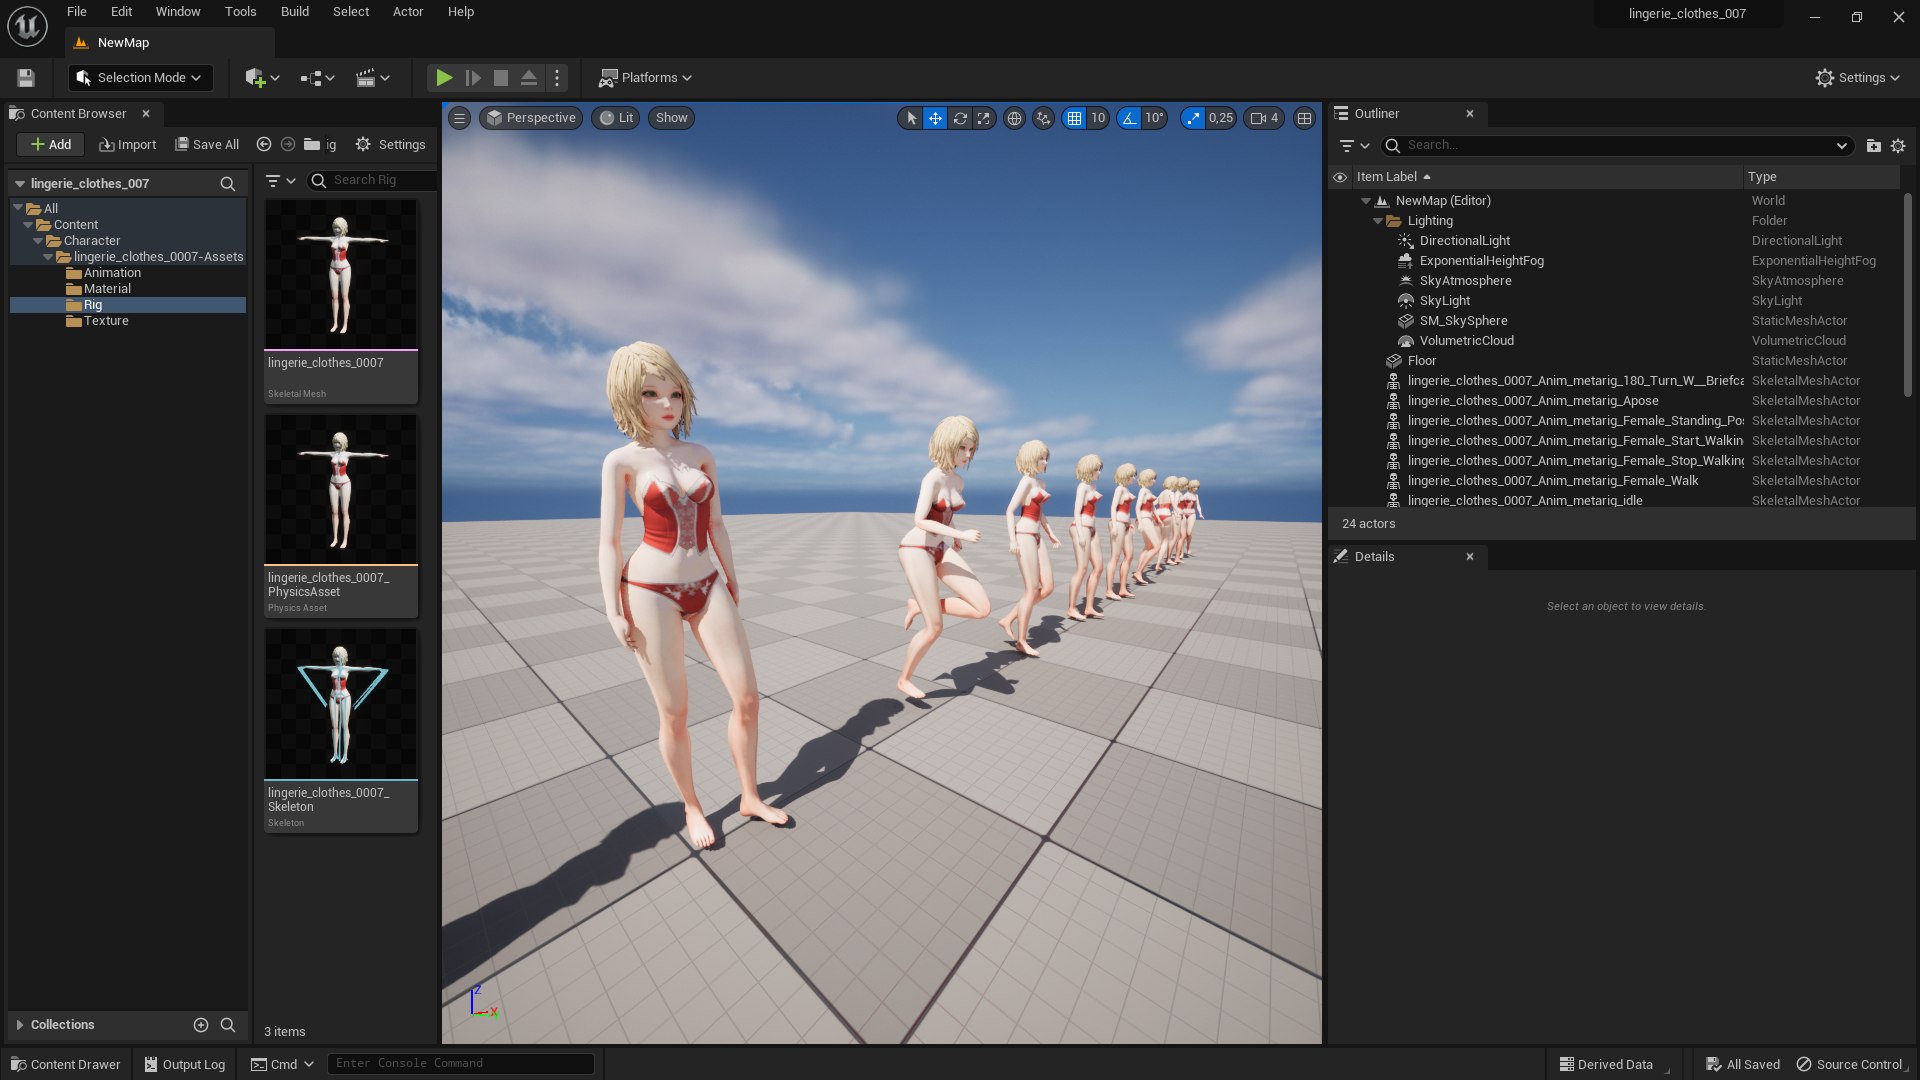Image resolution: width=1920 pixels, height=1080 pixels.
Task: Toggle scale snapping in viewport
Action: click(1193, 118)
